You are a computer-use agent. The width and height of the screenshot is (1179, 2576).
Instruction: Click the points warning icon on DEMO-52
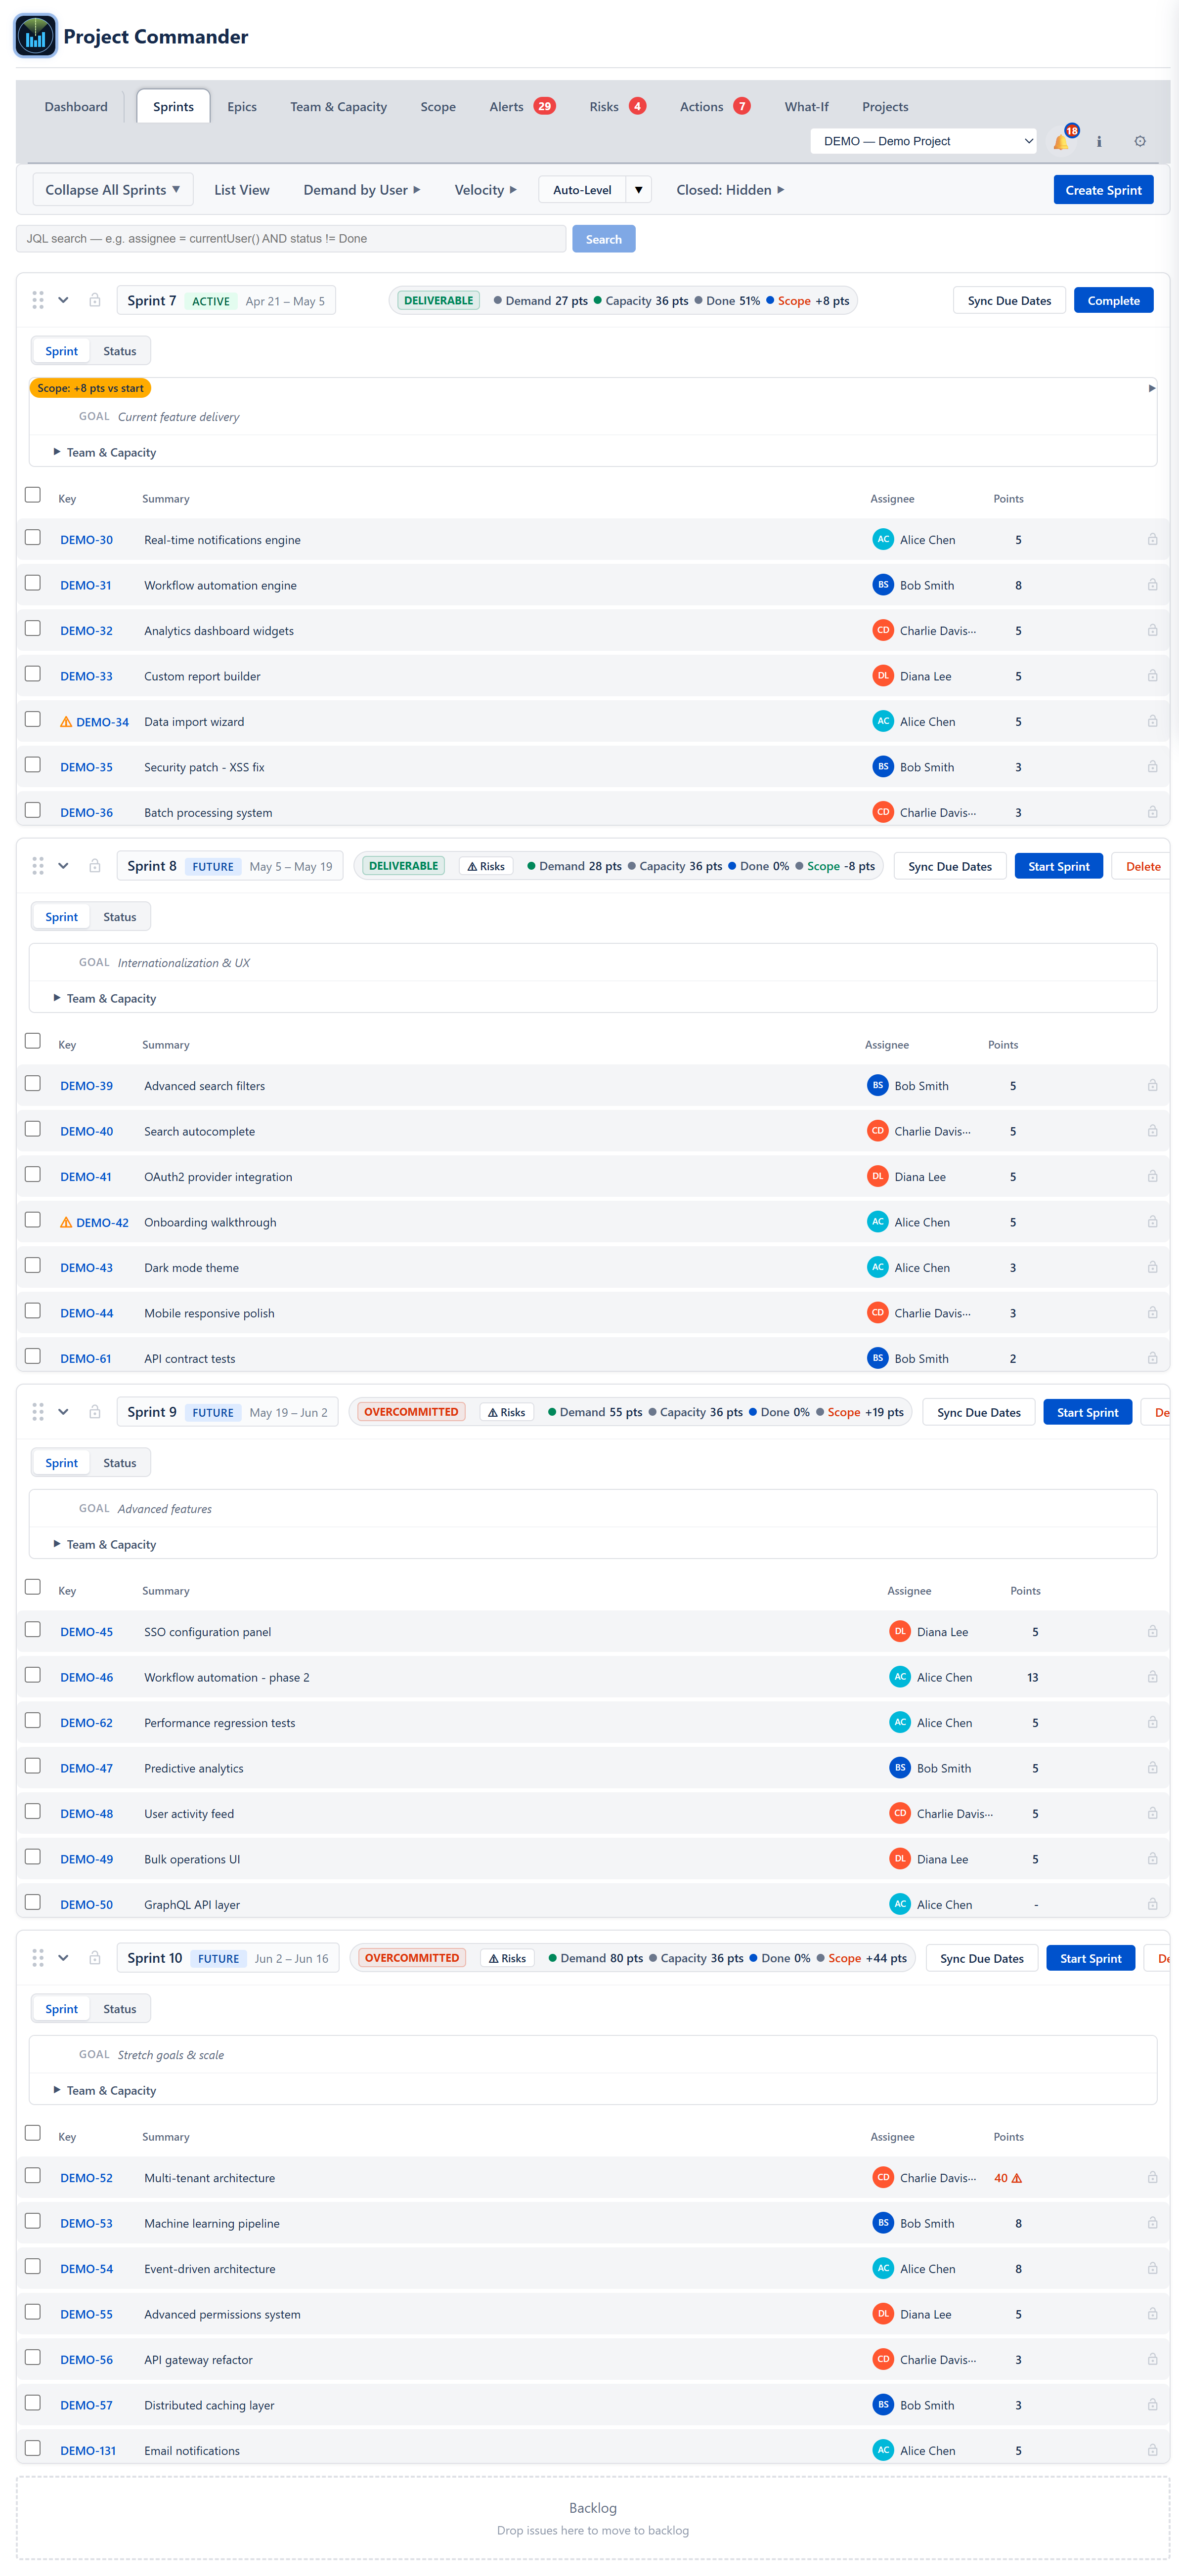(x=1017, y=2178)
